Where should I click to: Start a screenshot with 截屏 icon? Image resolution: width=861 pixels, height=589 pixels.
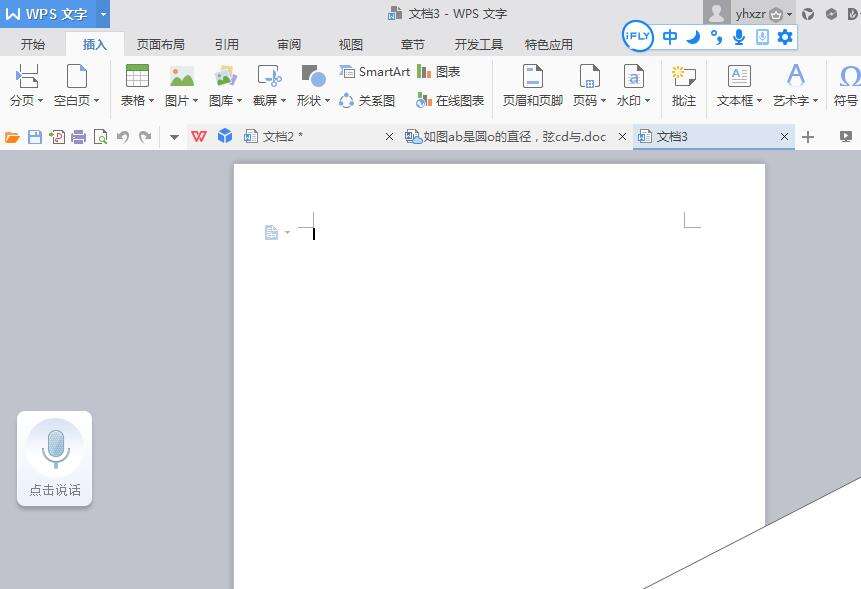270,76
